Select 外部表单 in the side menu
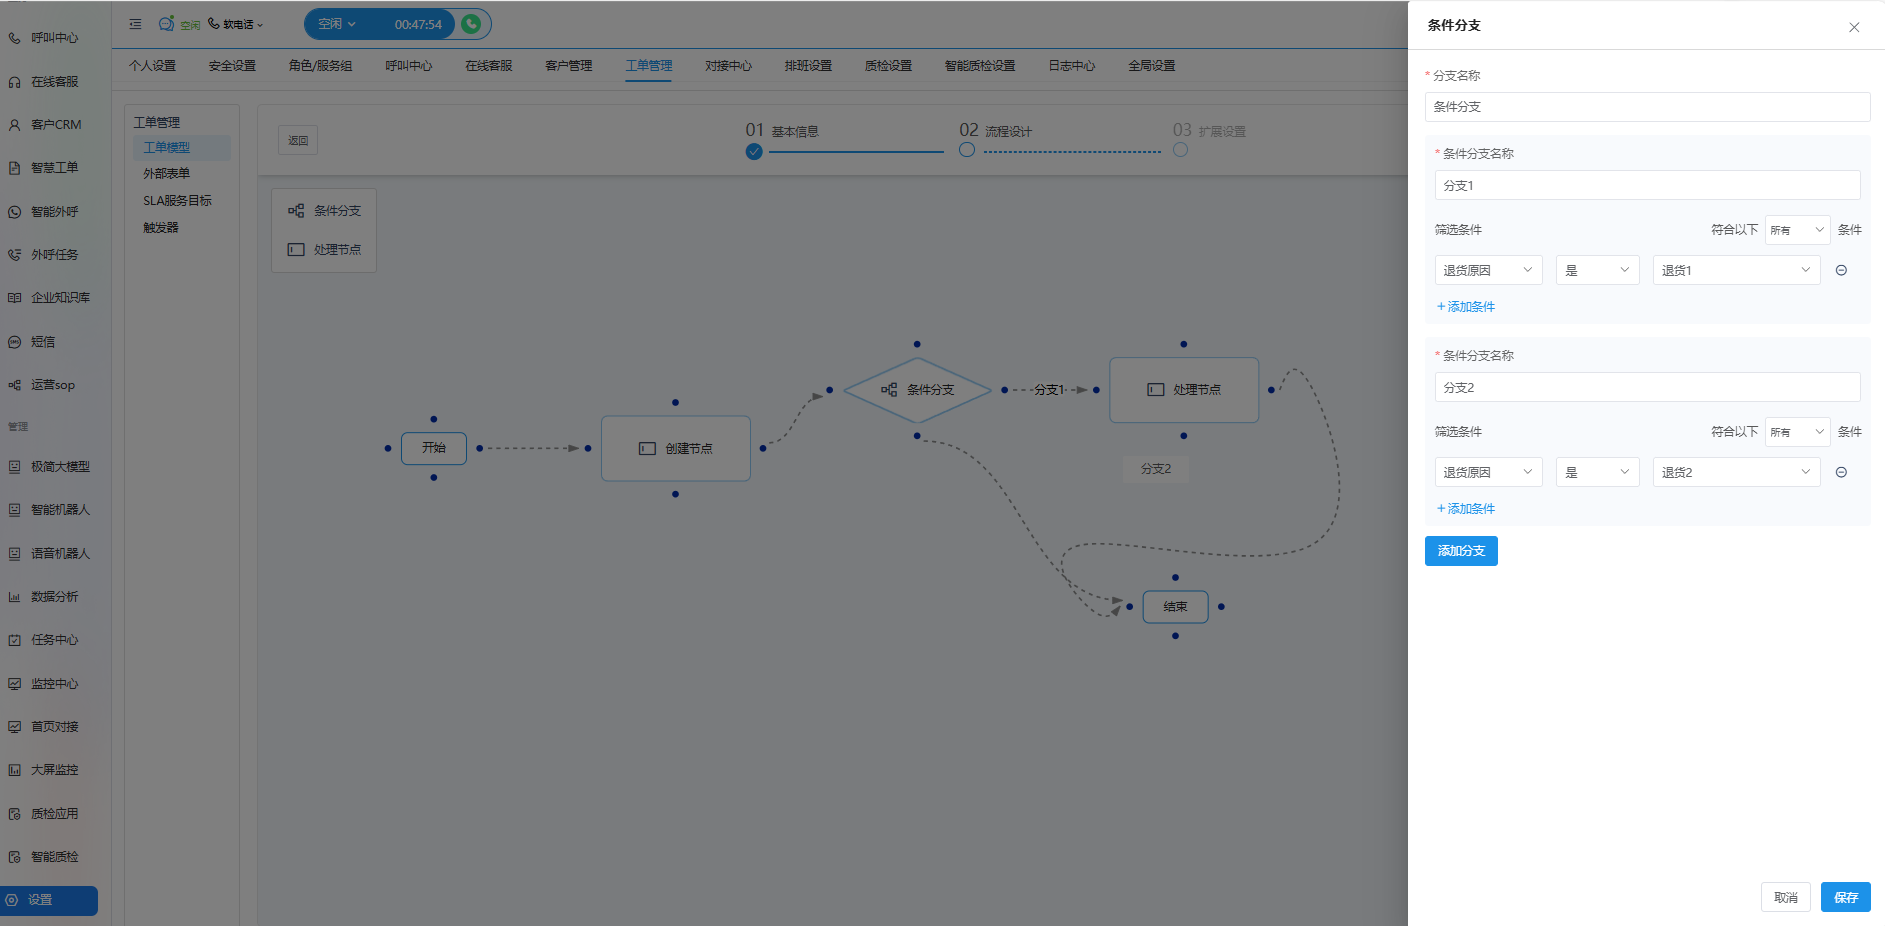The height and width of the screenshot is (926, 1885). coord(167,174)
